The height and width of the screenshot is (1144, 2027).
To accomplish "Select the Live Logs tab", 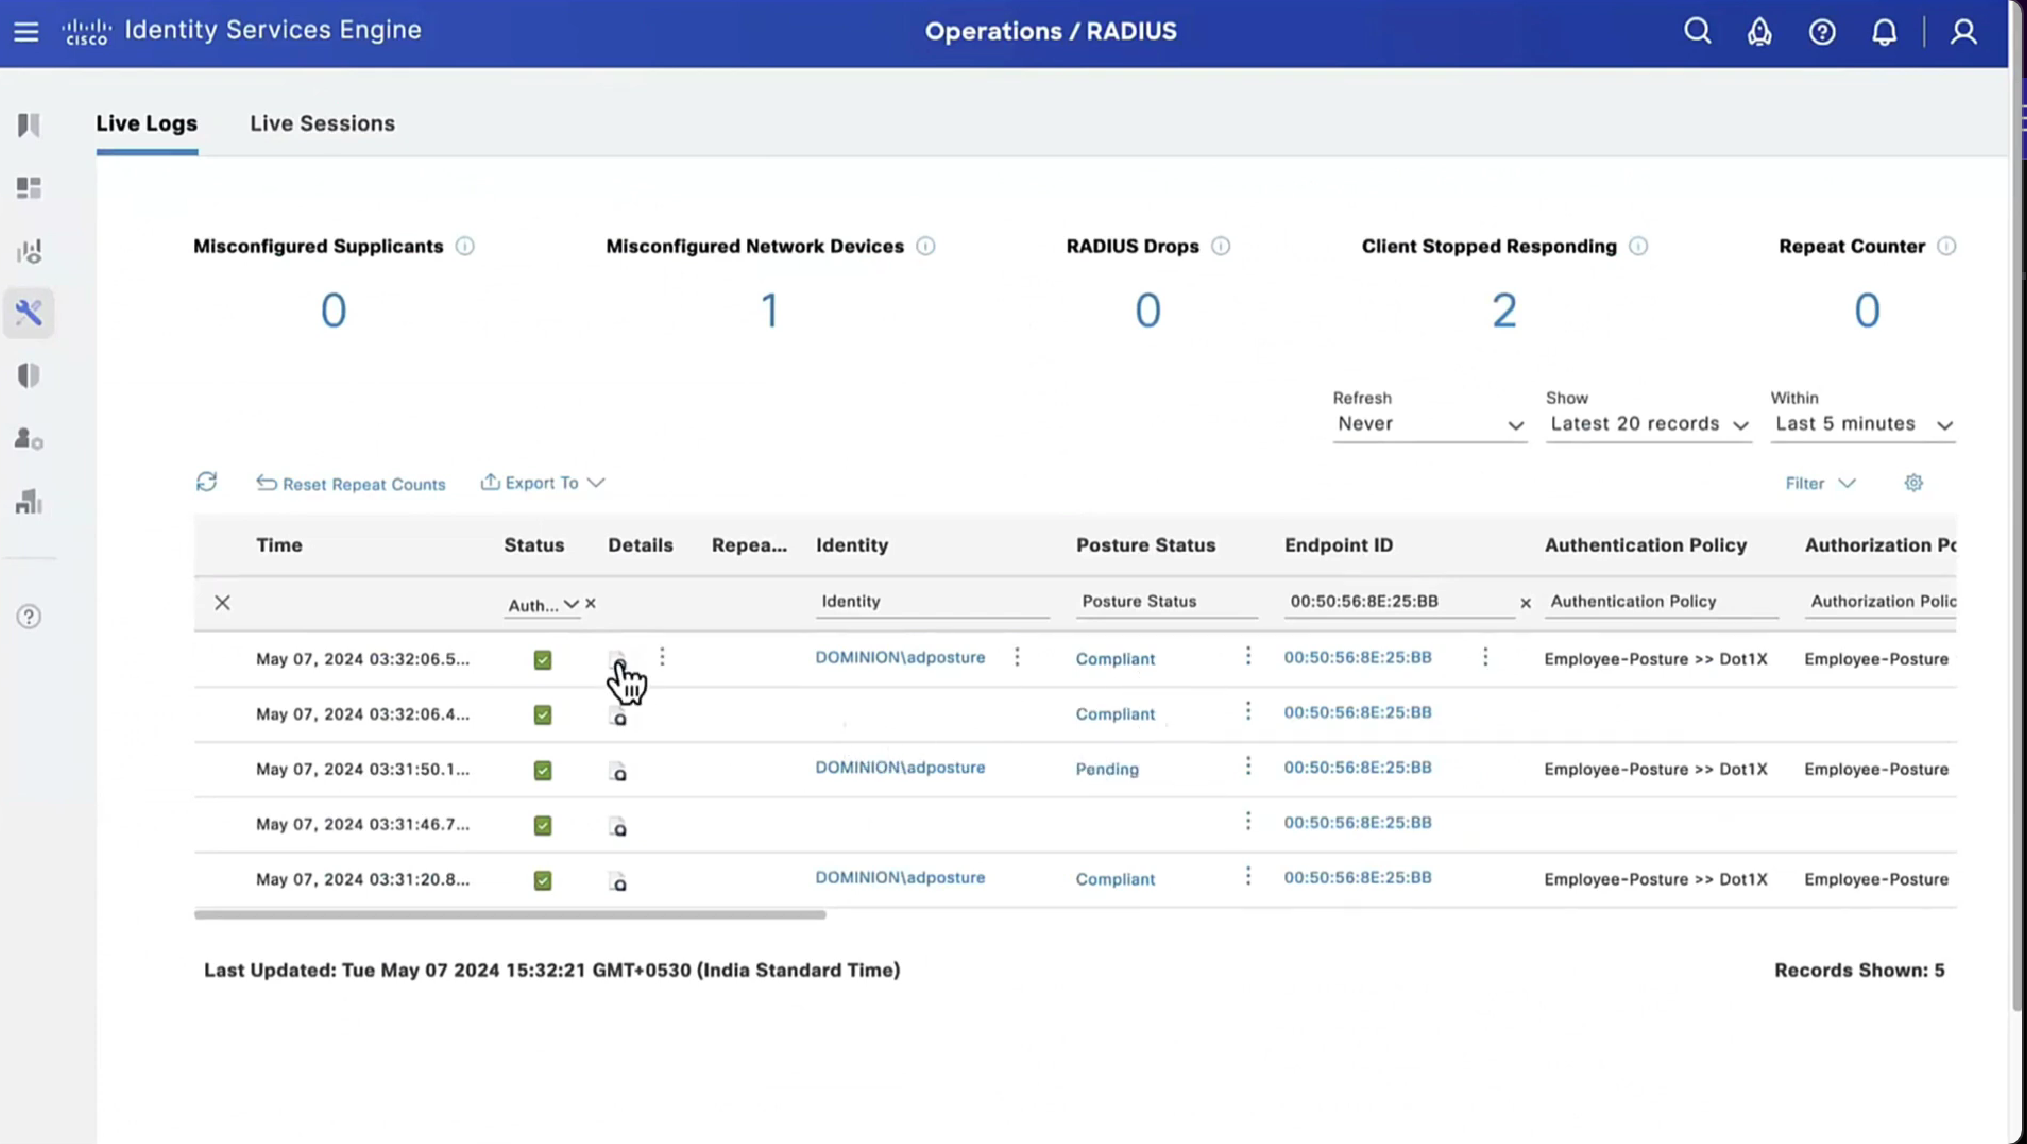I will click(147, 123).
